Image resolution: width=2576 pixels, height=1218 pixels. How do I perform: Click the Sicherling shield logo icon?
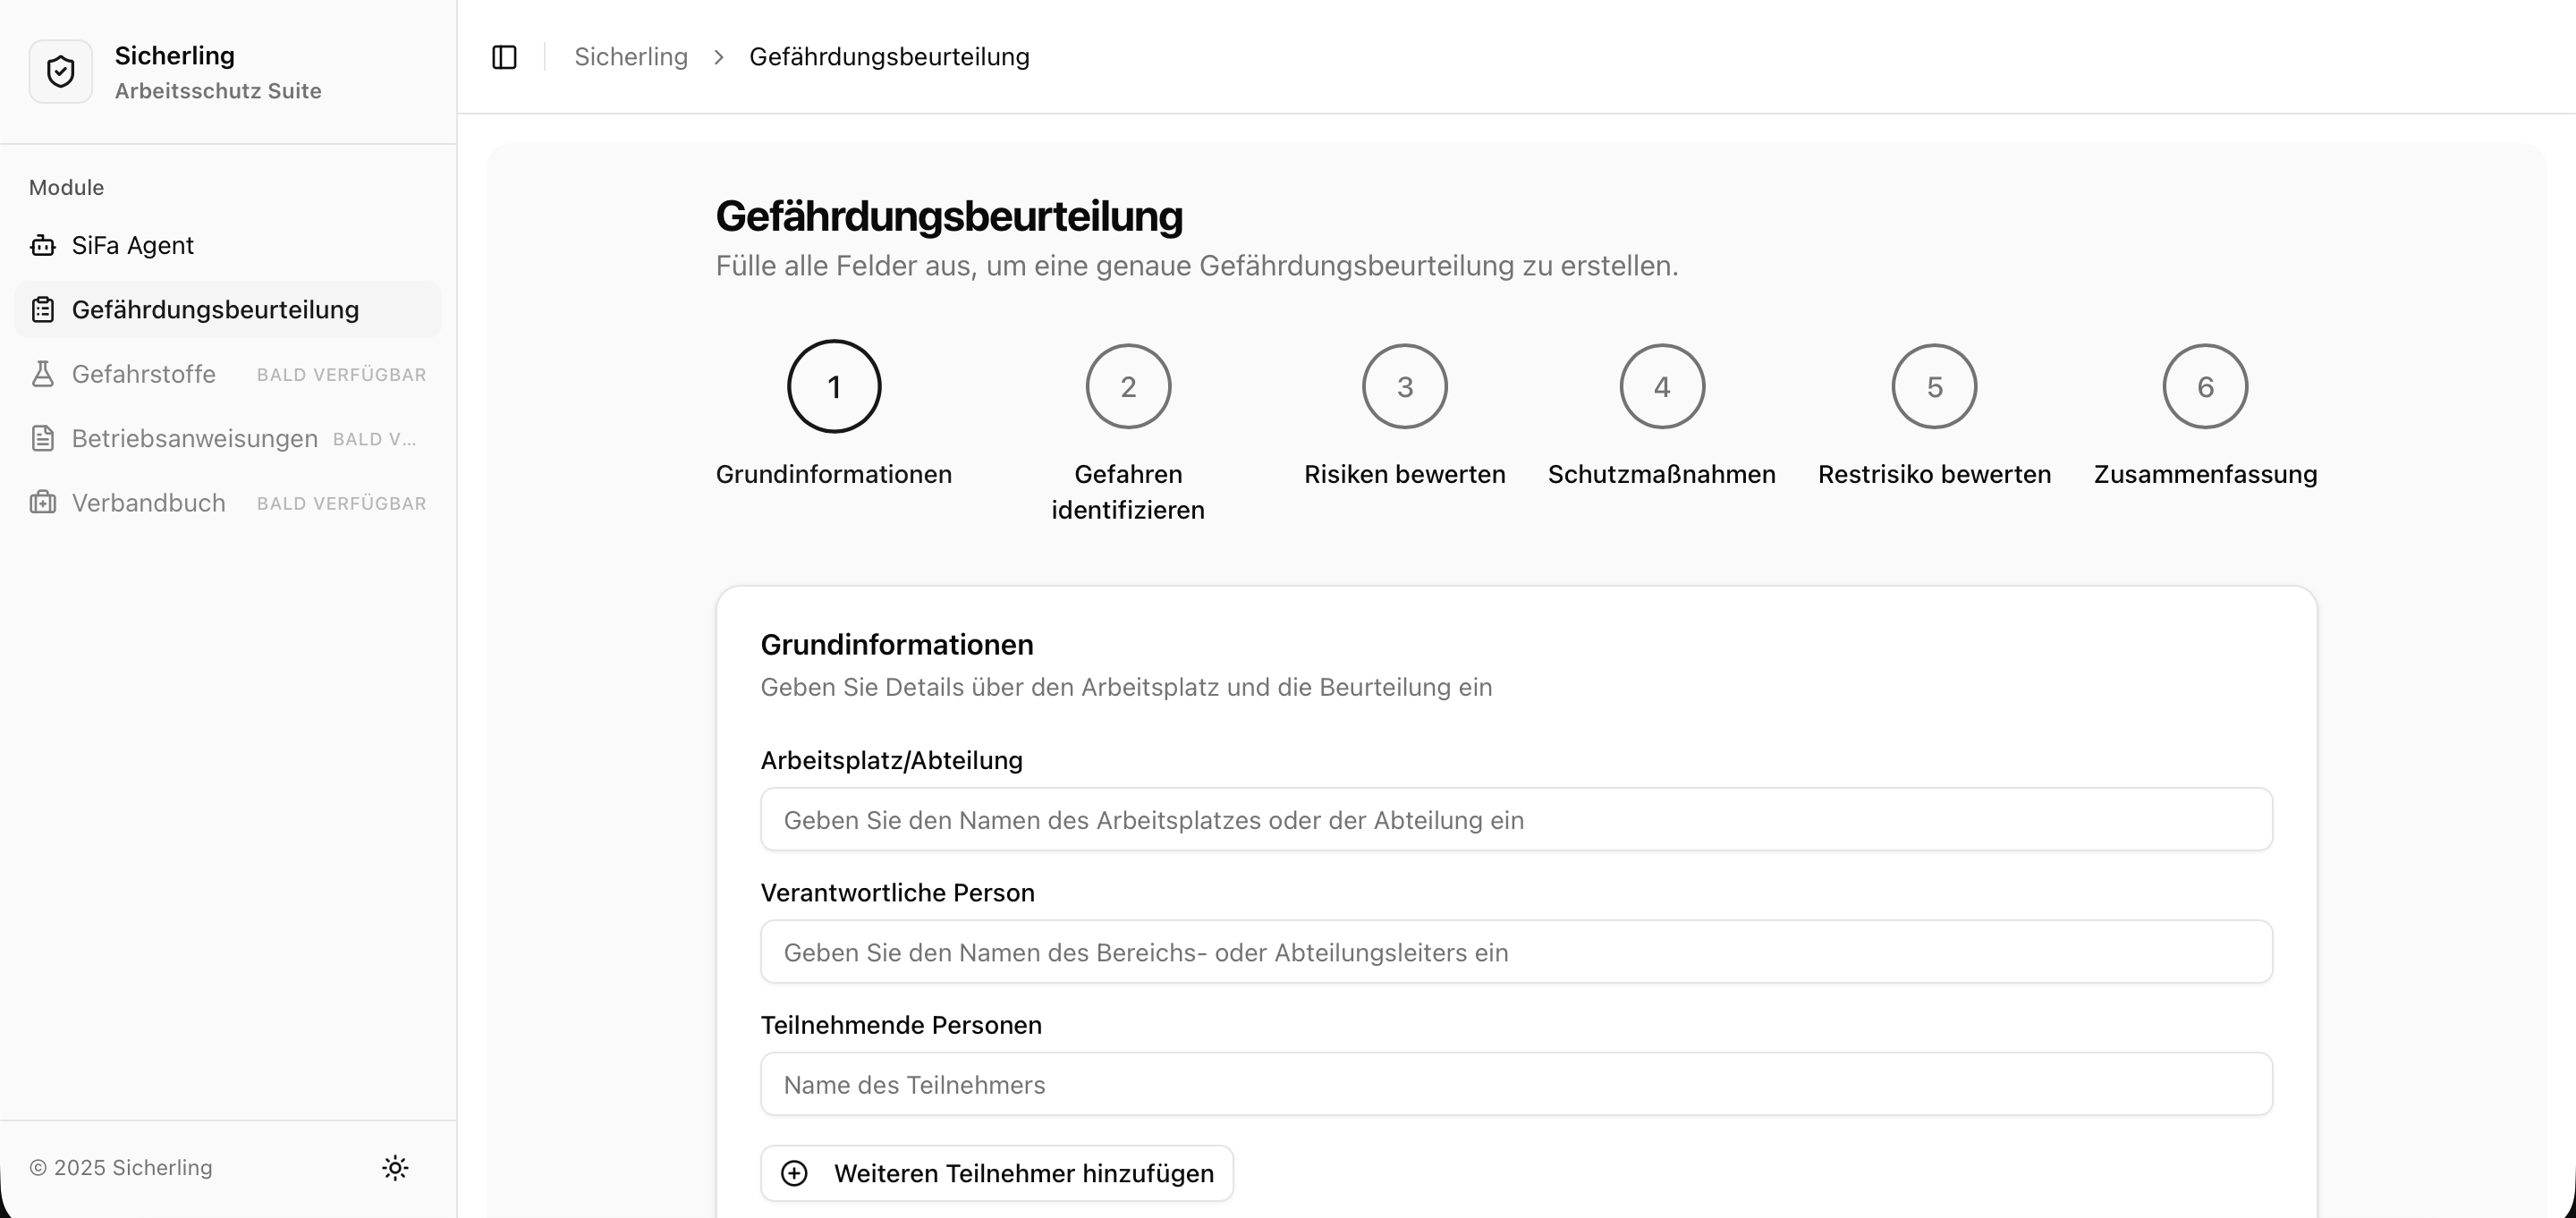pos(61,72)
